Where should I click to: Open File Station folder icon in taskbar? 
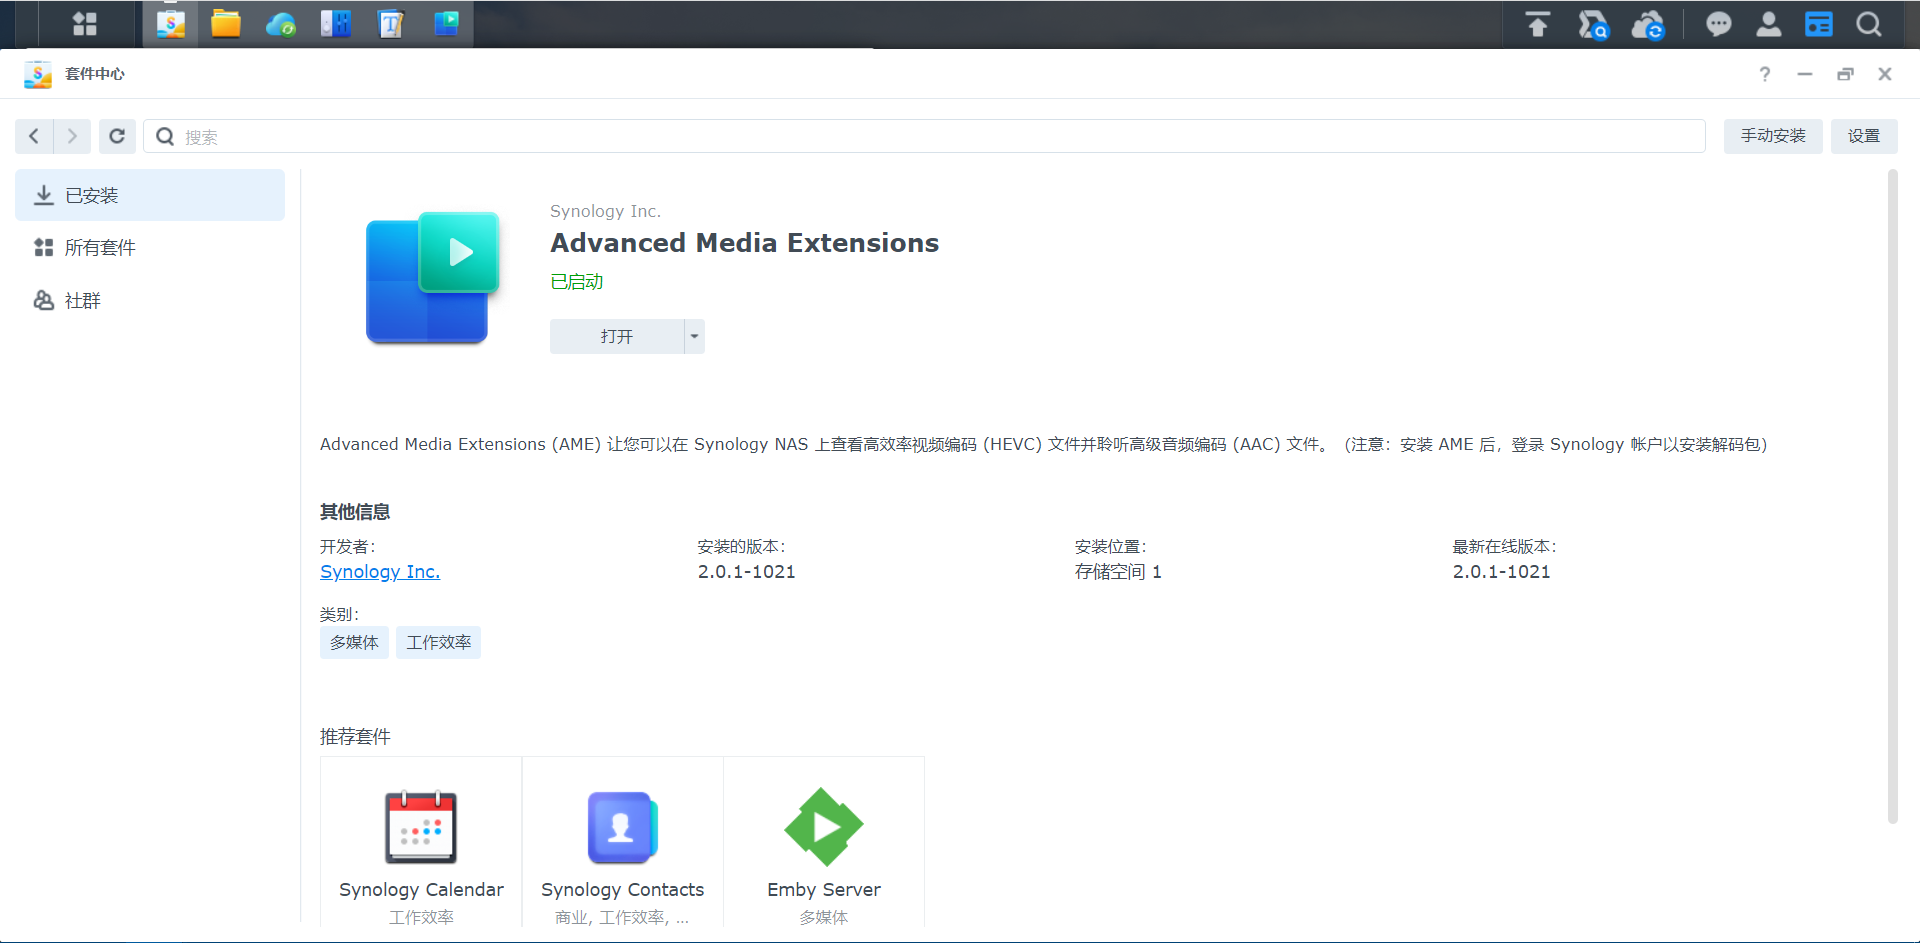tap(226, 24)
